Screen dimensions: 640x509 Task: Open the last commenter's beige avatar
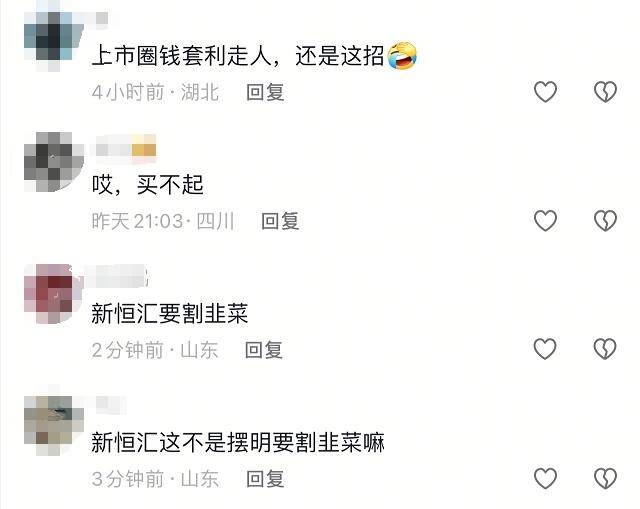[x=54, y=426]
